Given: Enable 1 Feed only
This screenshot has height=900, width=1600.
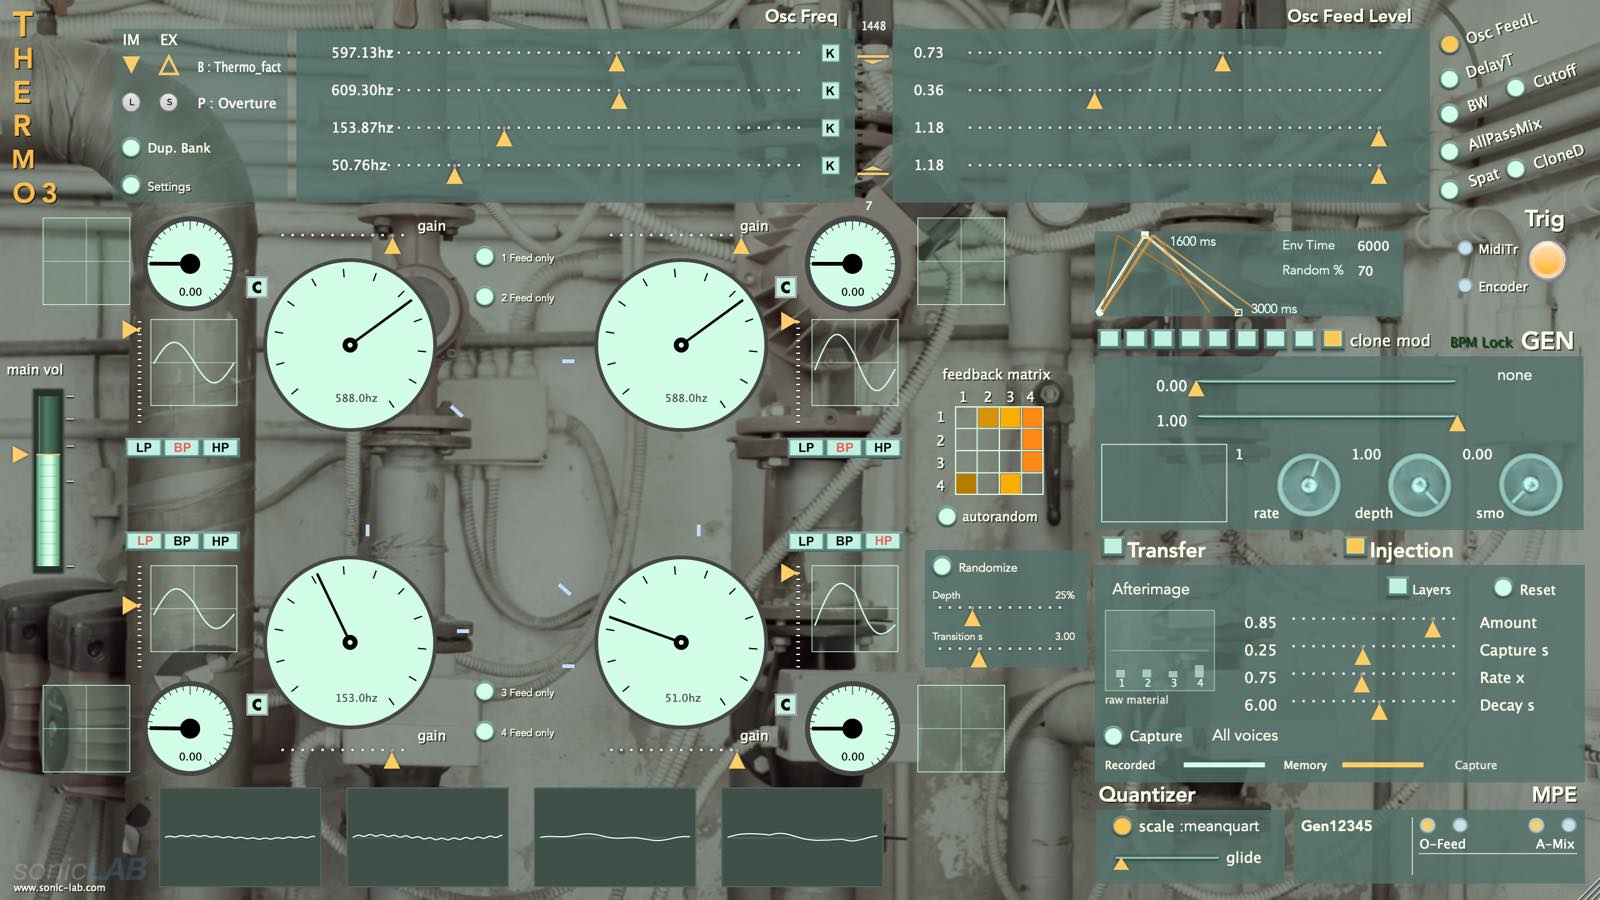Looking at the screenshot, I should pyautogui.click(x=484, y=257).
